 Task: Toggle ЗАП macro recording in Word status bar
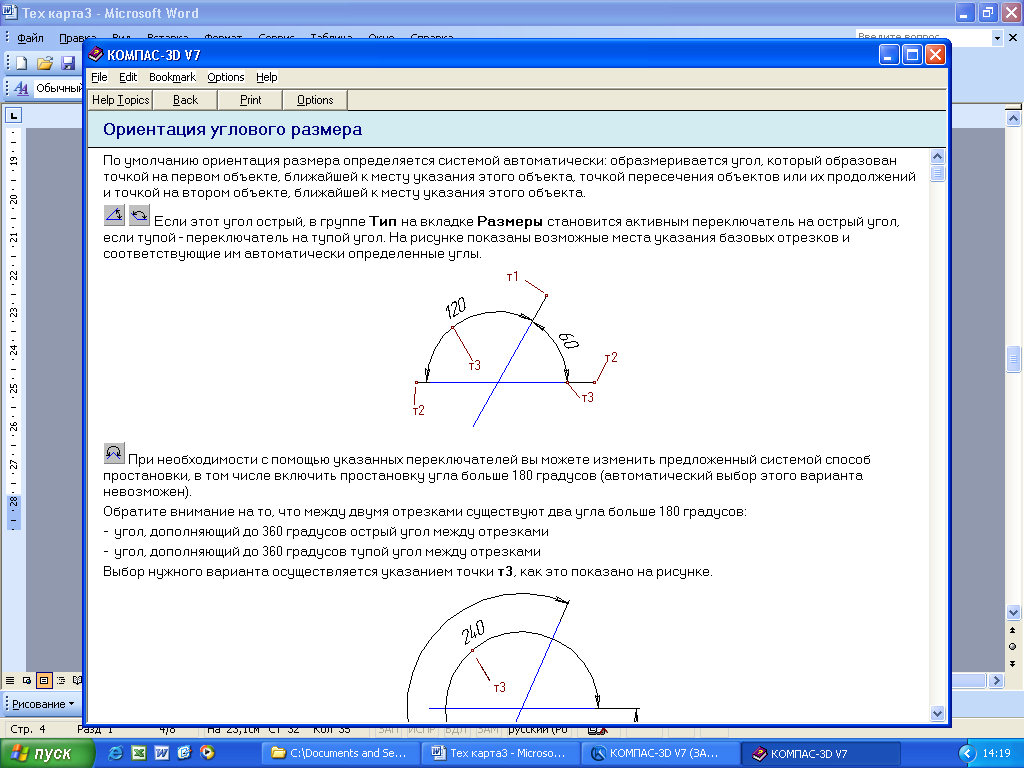tap(388, 729)
